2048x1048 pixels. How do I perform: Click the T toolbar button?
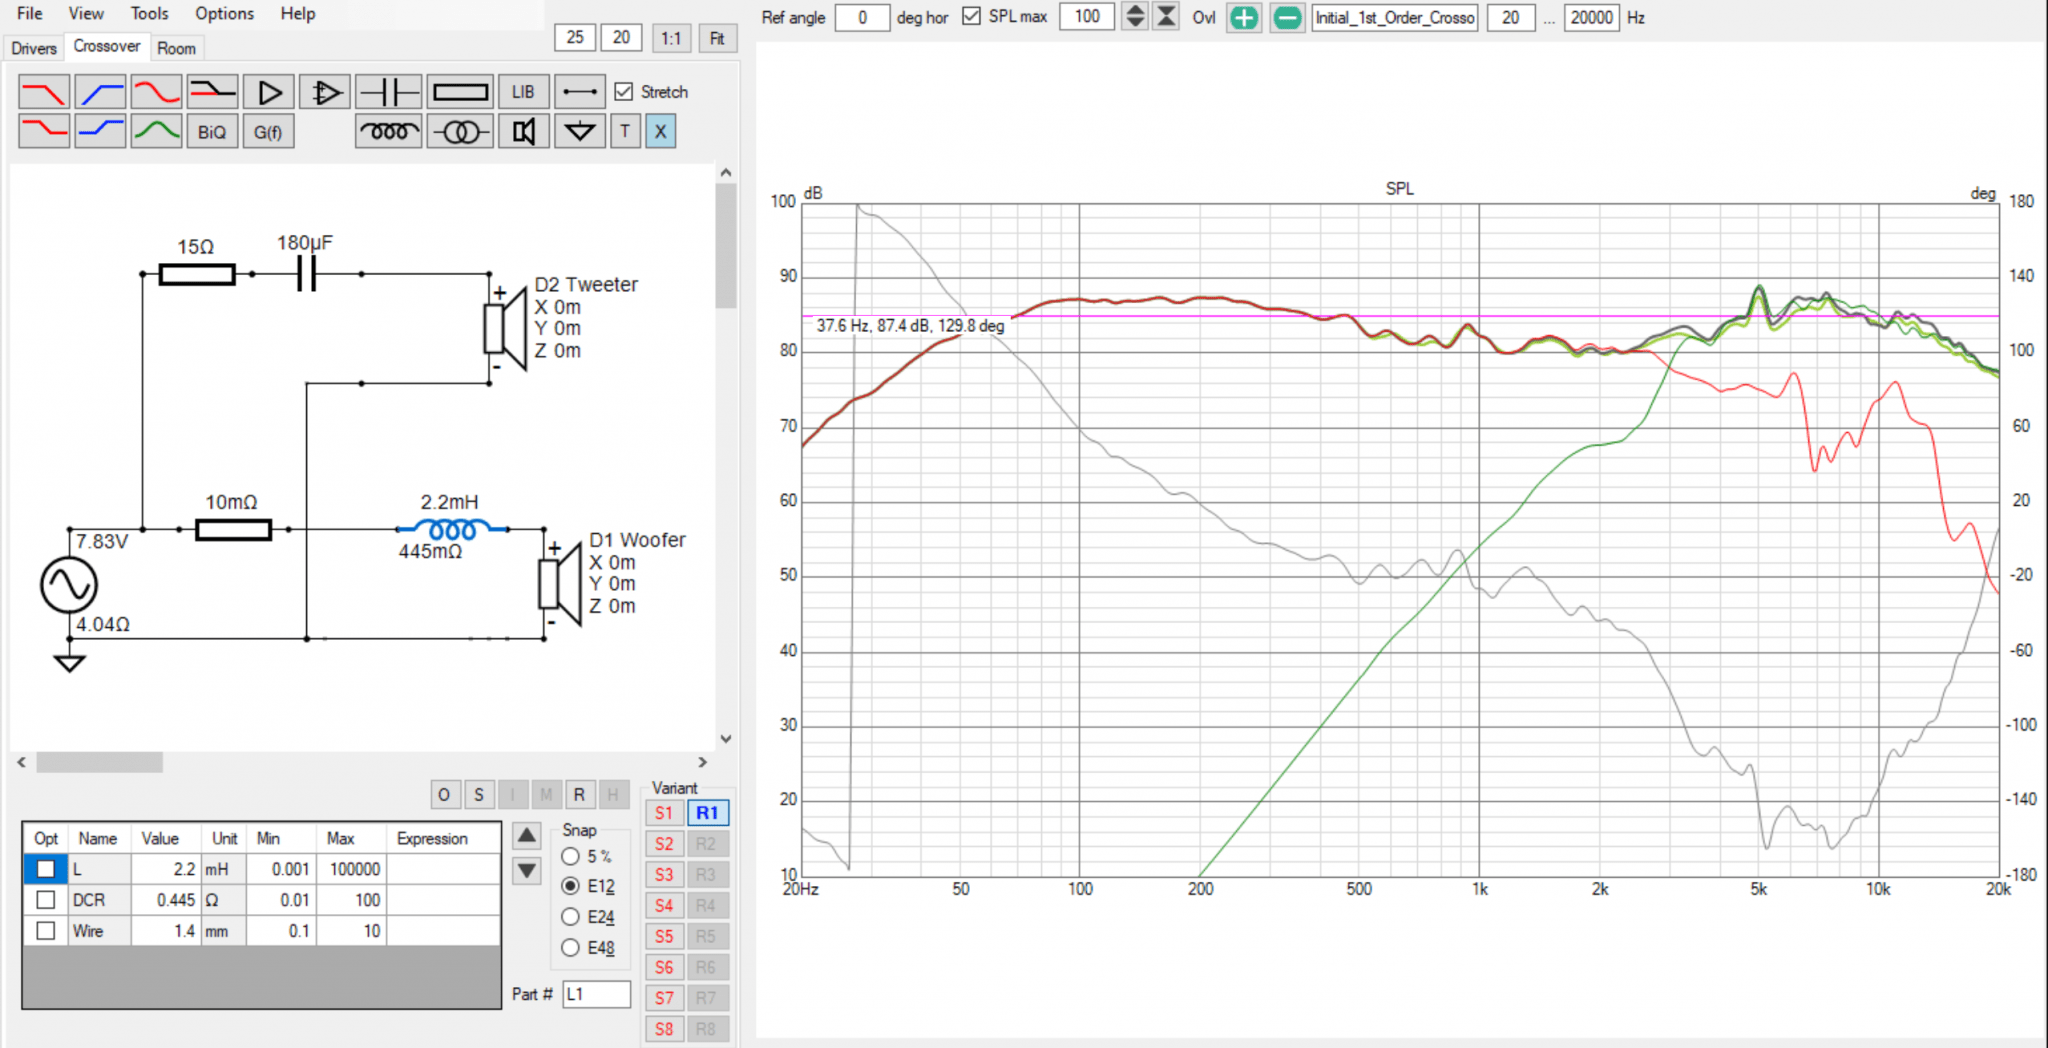point(625,131)
